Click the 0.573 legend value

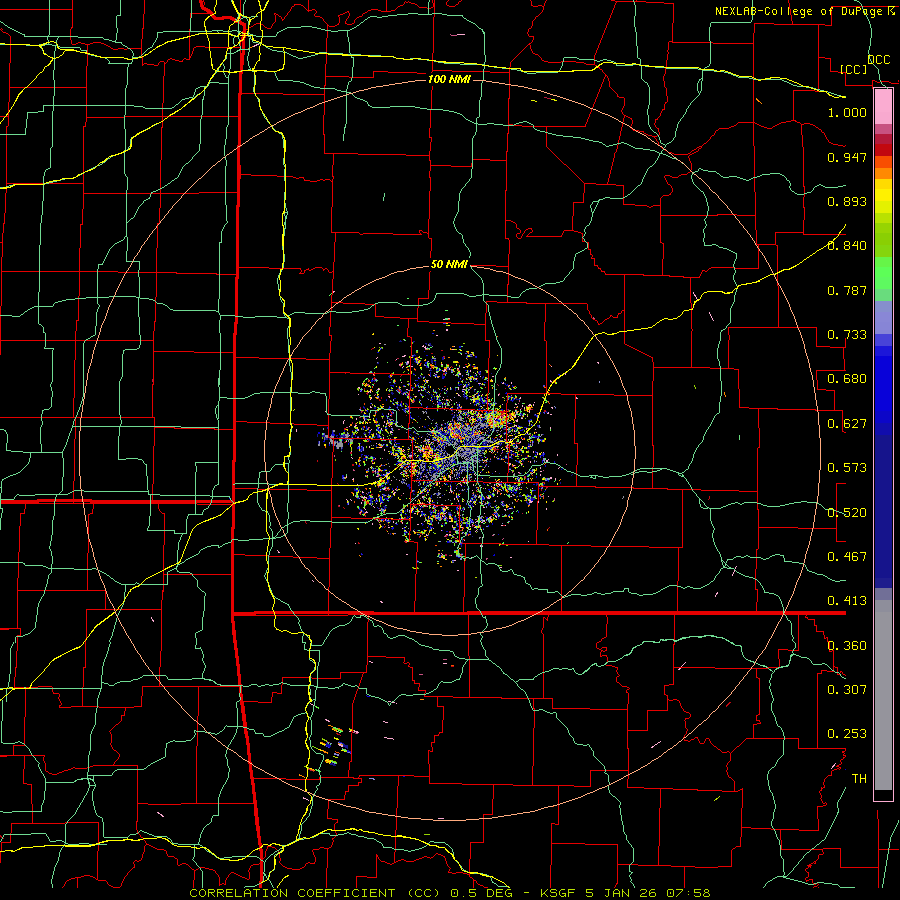point(847,468)
